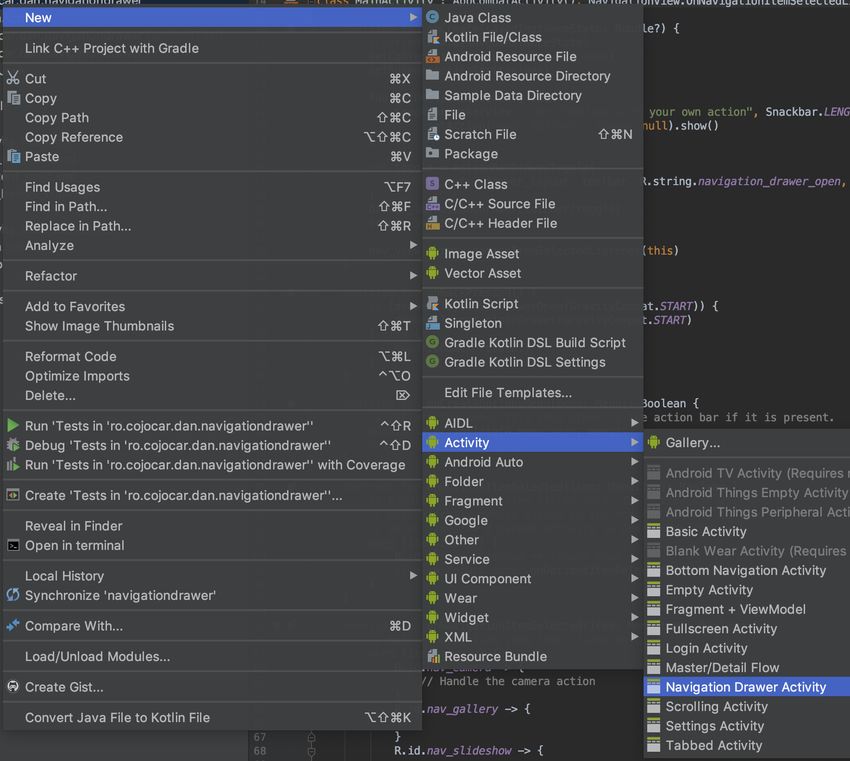Click the Kotlin Script icon
The height and width of the screenshot is (761, 850).
[x=432, y=303]
